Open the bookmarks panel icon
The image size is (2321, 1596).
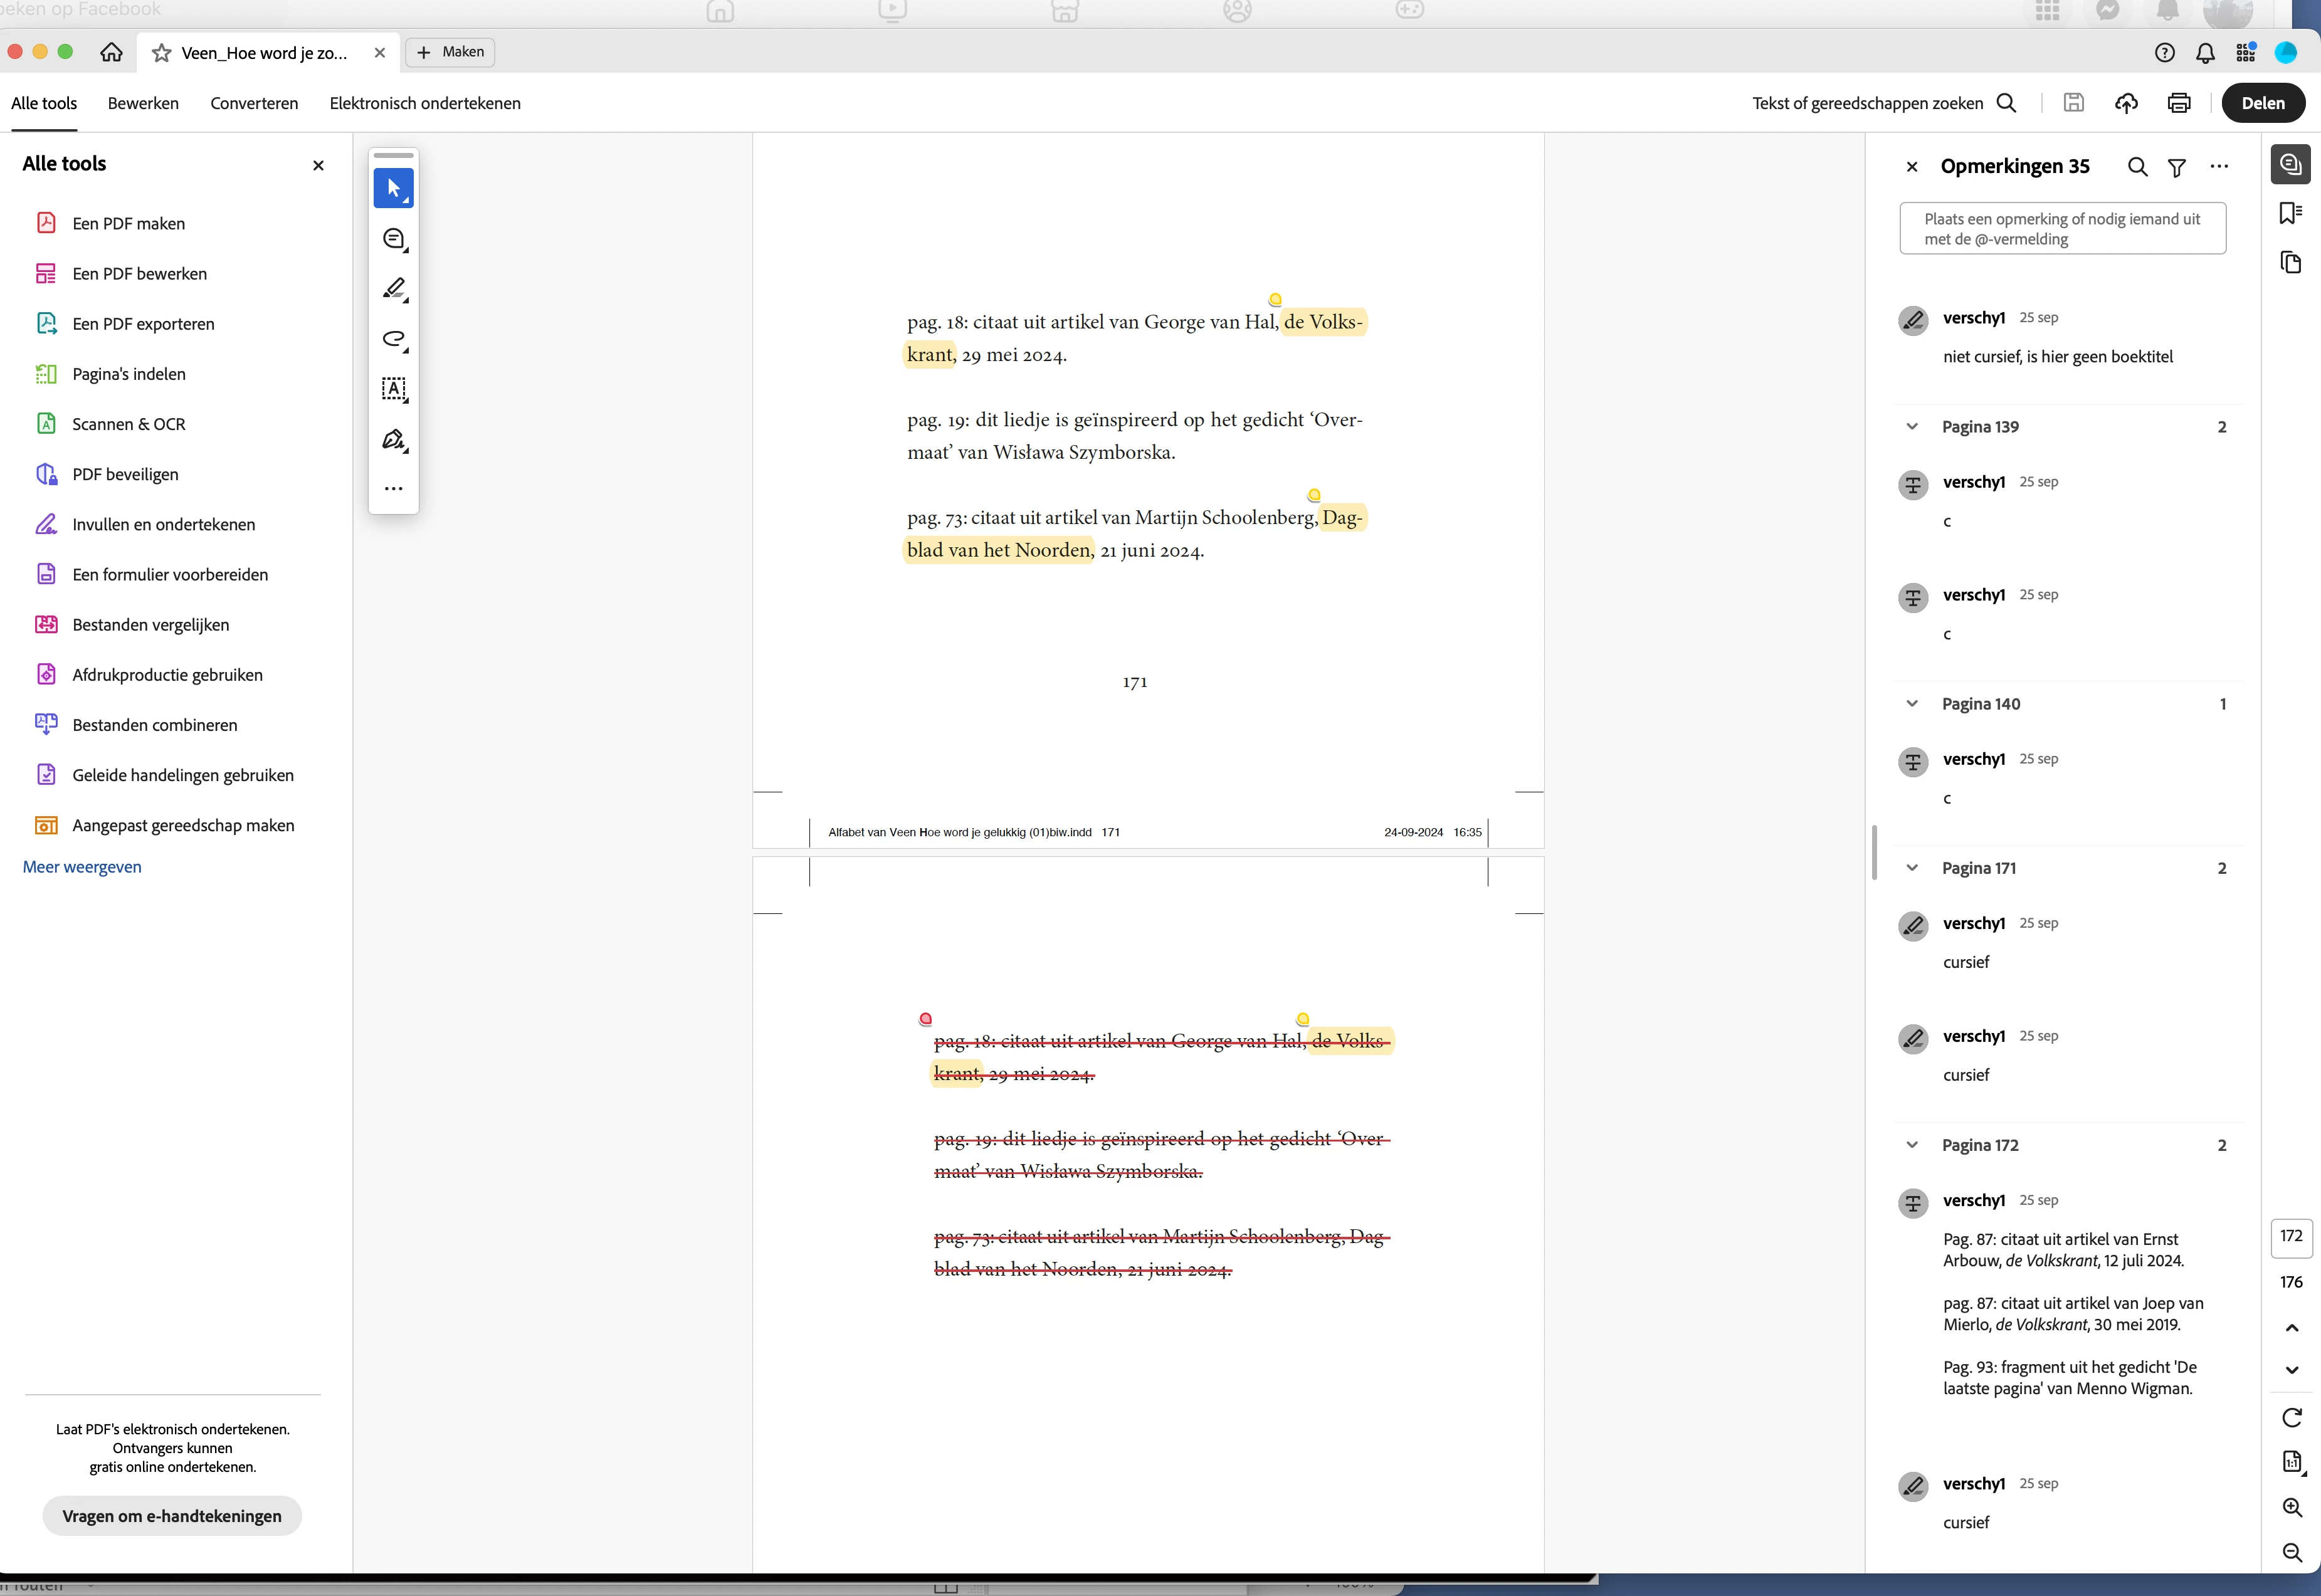2290,213
